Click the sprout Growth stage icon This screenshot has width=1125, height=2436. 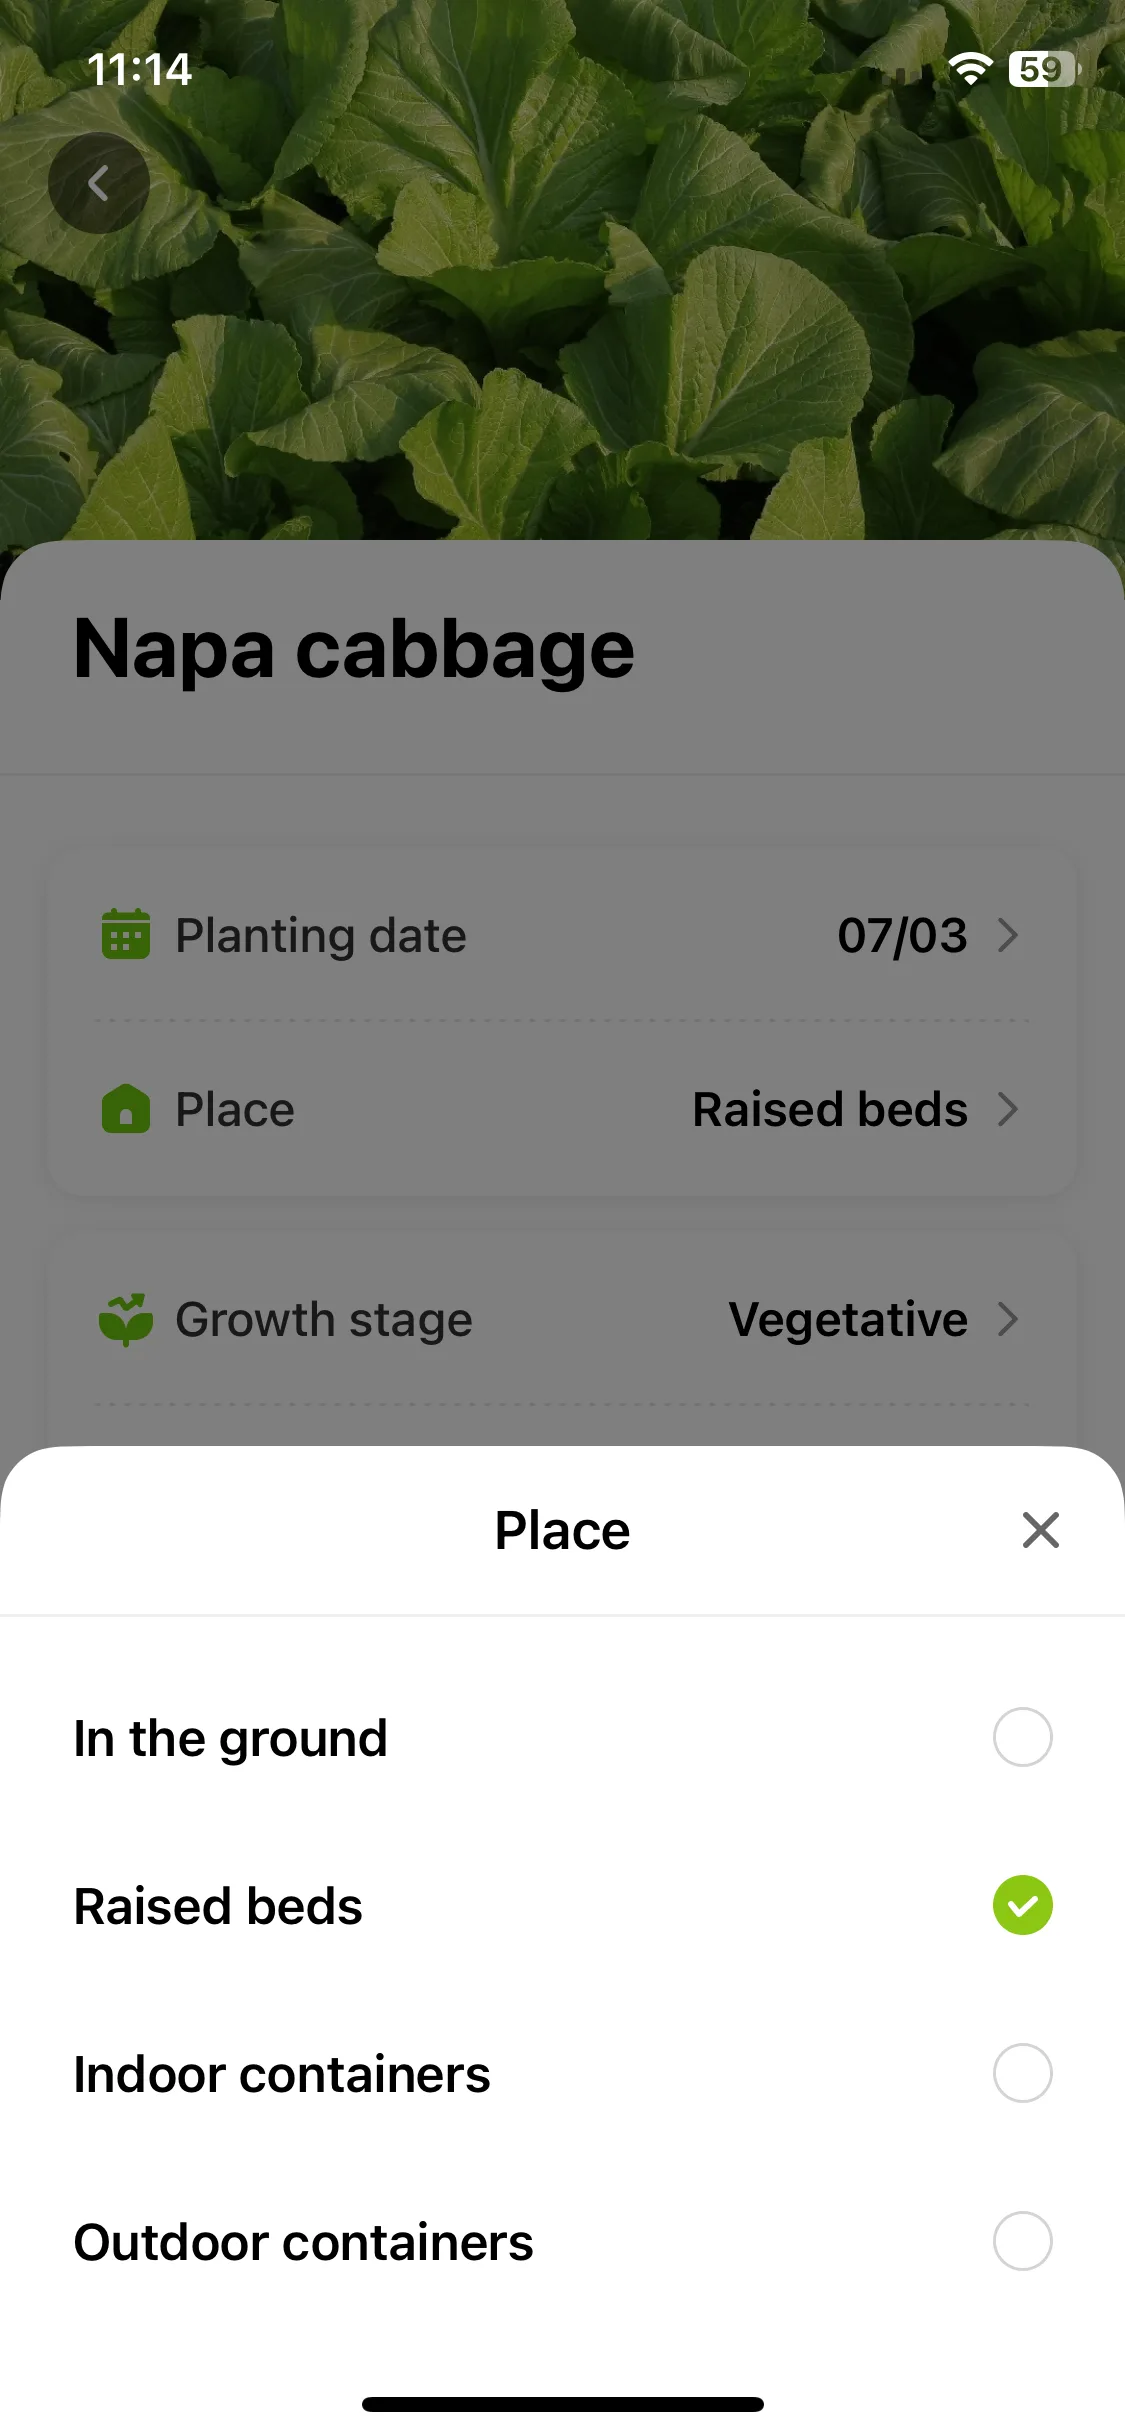tap(126, 1319)
